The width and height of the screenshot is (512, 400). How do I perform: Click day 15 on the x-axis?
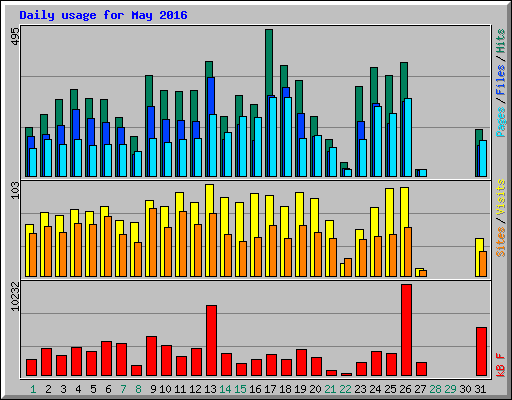pos(240,389)
